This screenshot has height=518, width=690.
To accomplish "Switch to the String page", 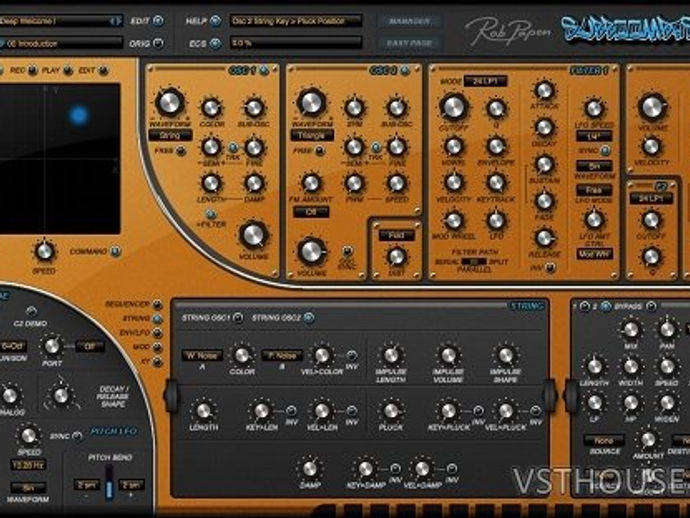I will (x=157, y=318).
